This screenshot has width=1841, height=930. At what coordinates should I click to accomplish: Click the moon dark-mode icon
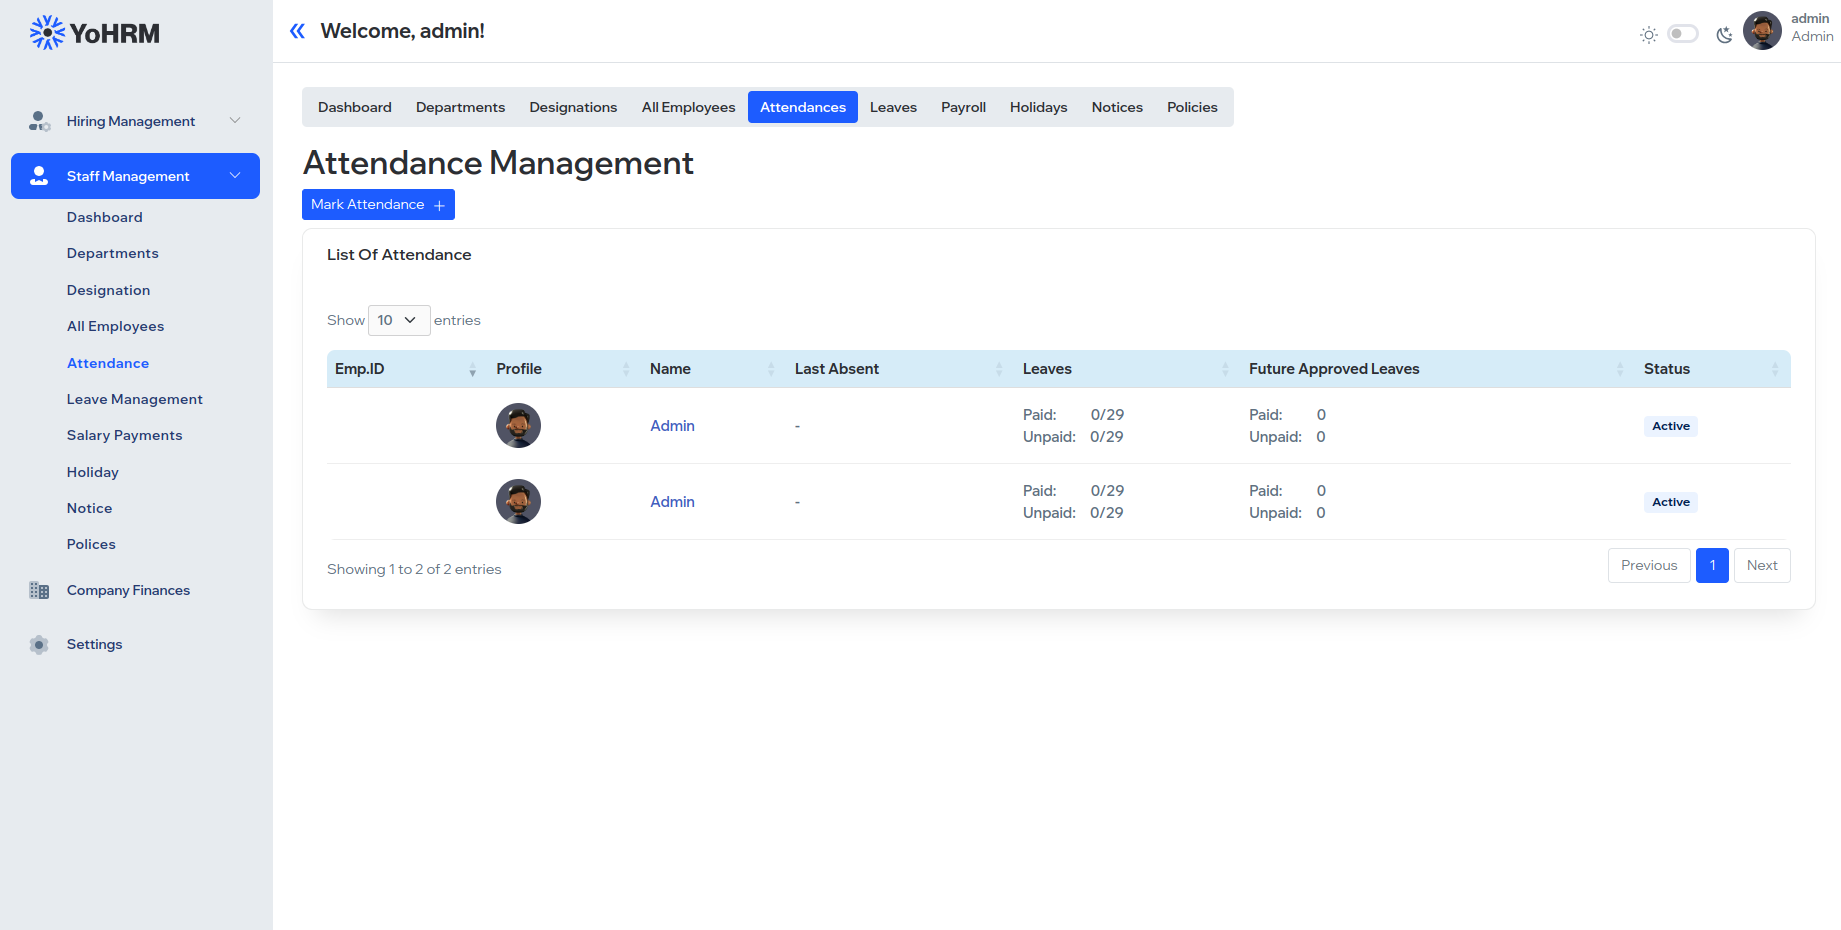1724,35
